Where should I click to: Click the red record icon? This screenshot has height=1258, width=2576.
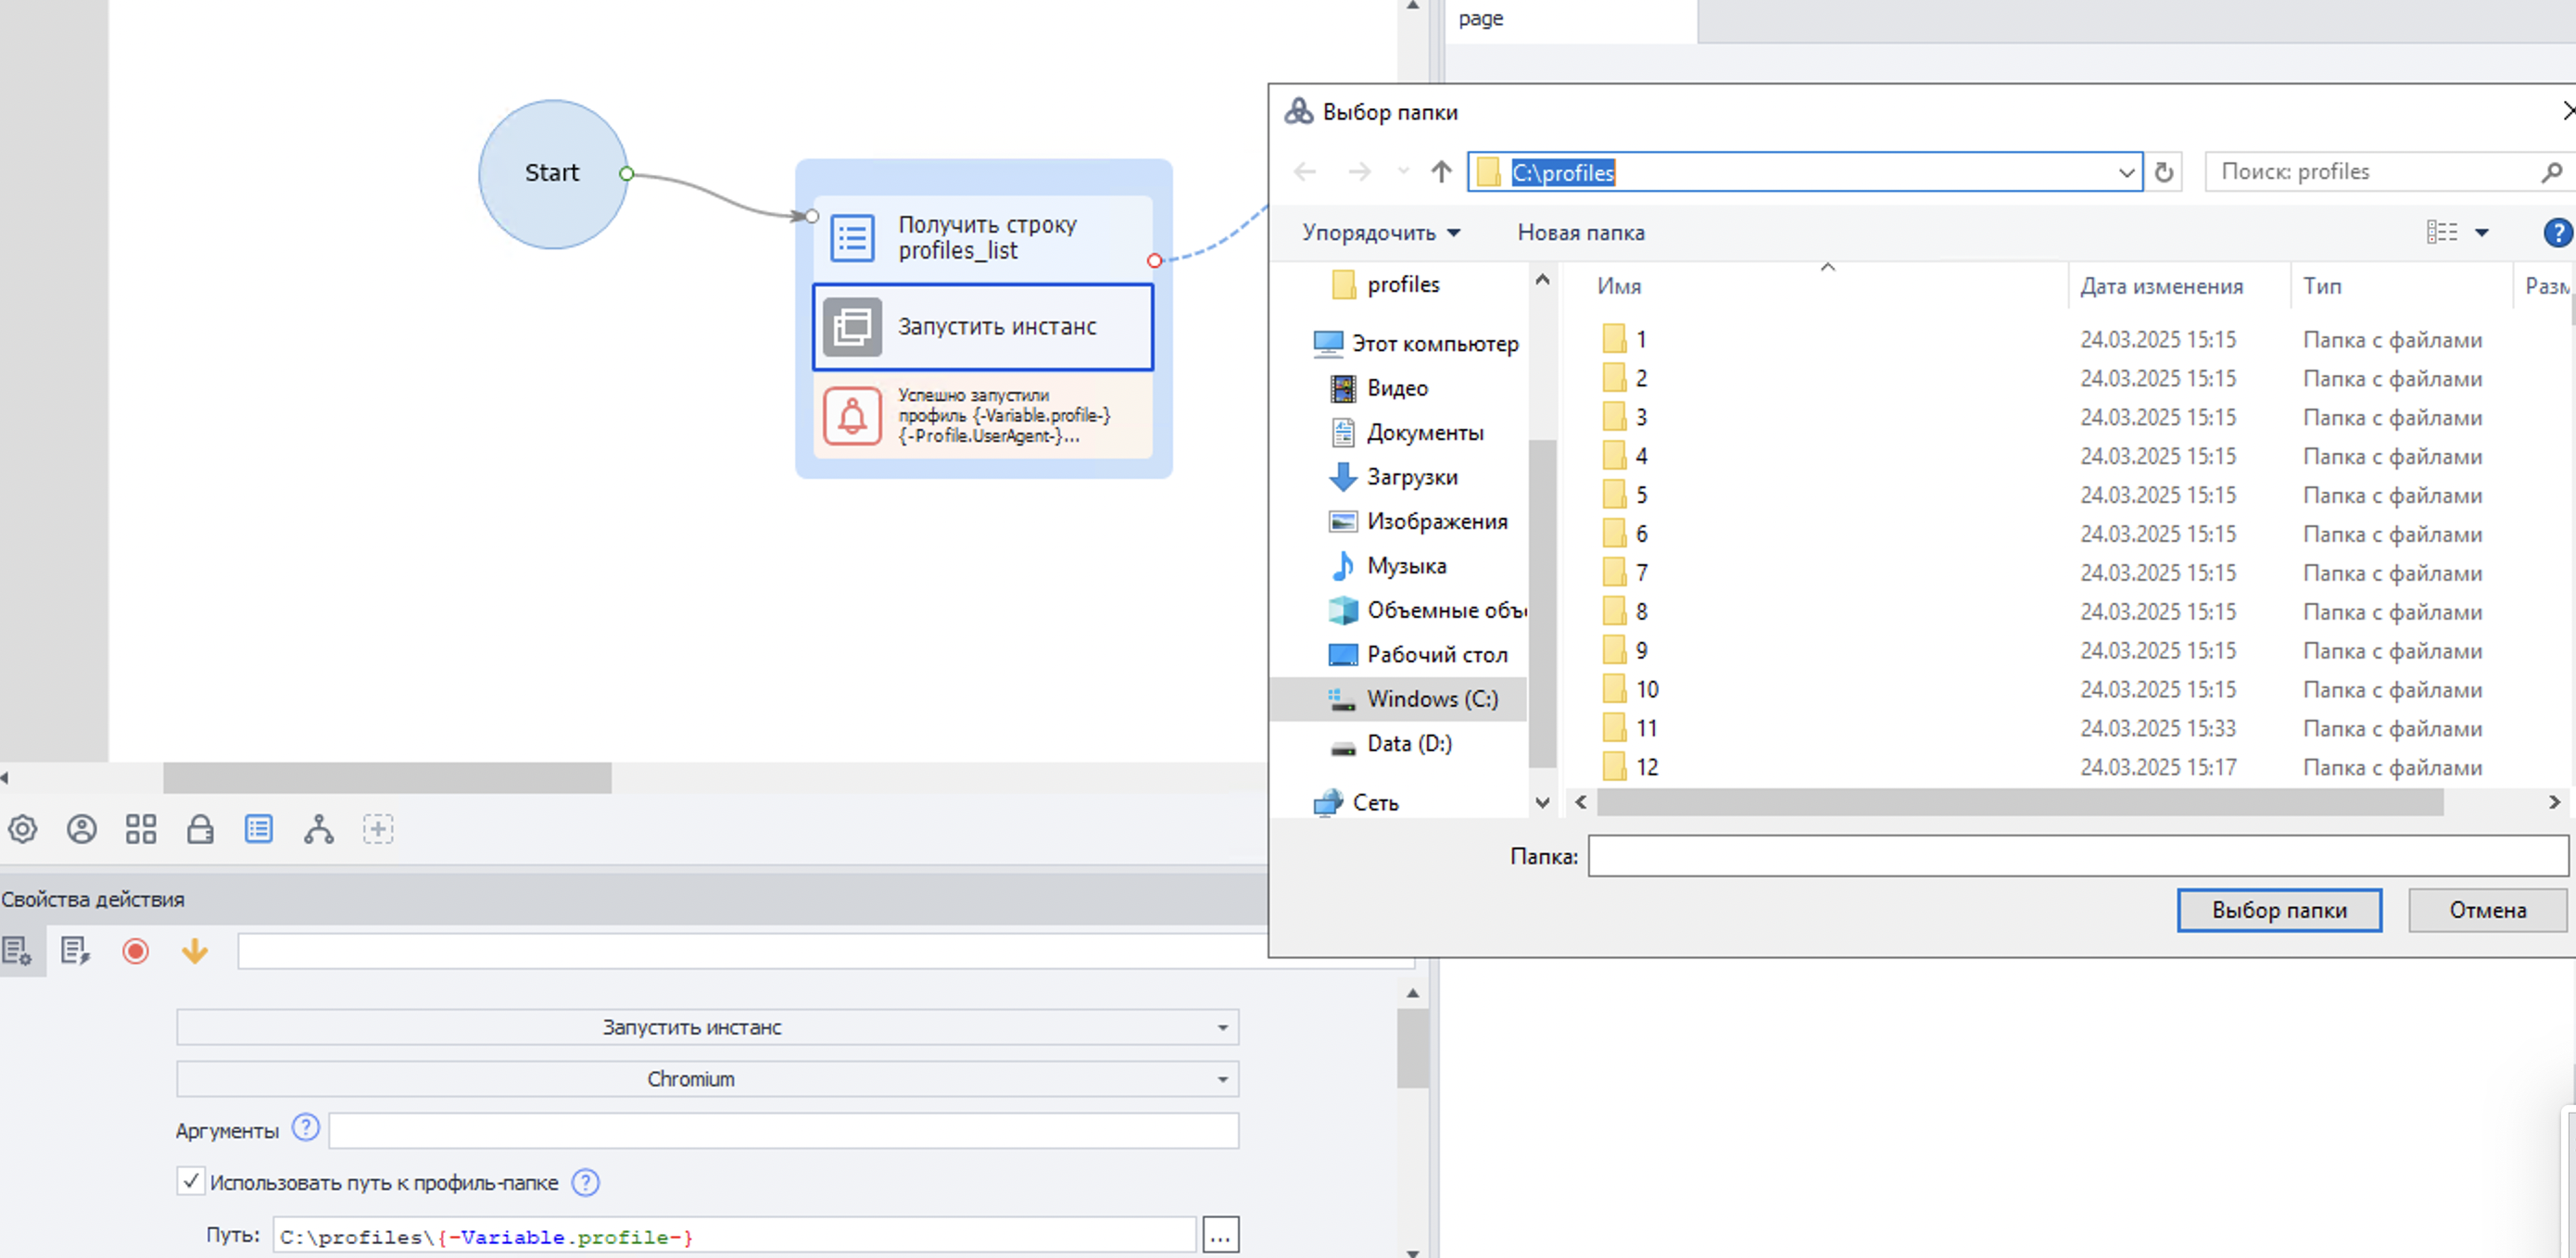135,950
